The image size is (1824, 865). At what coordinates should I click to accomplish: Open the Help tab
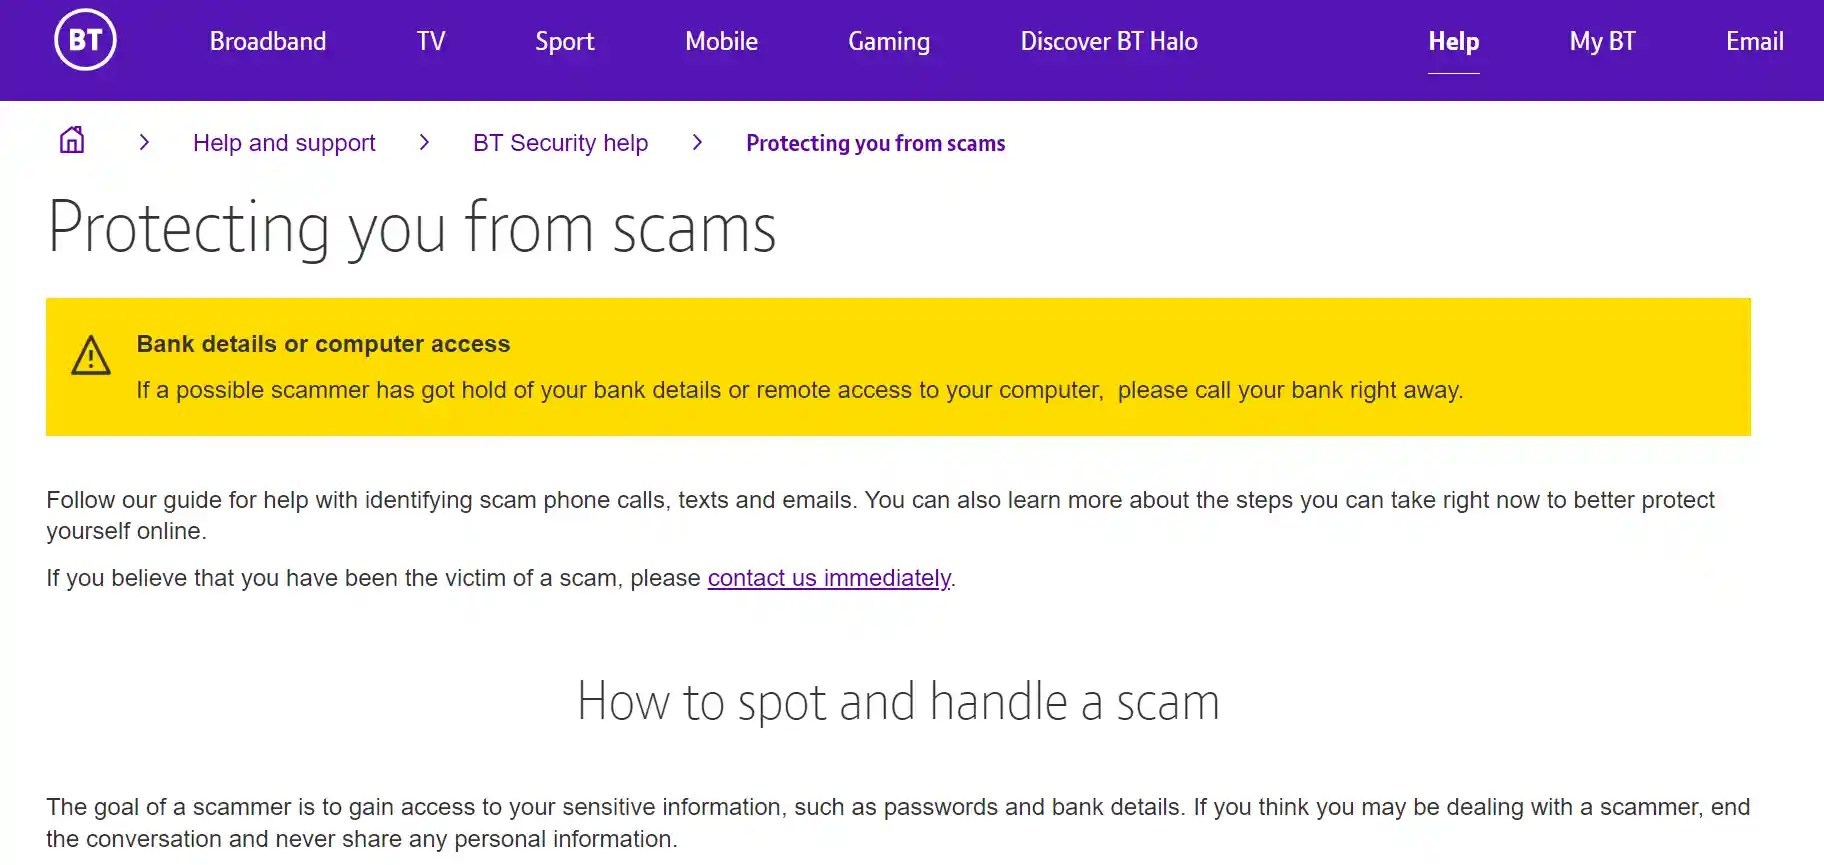pyautogui.click(x=1453, y=42)
